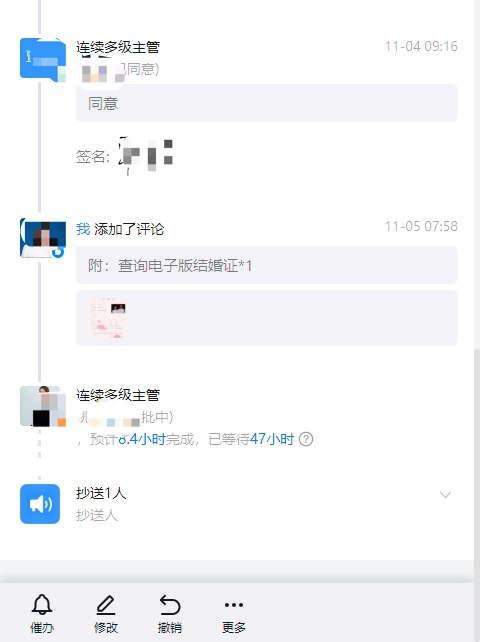Screen dimensions: 480x642
Task: Open the 更多 three-dots menu
Action: coord(234,605)
